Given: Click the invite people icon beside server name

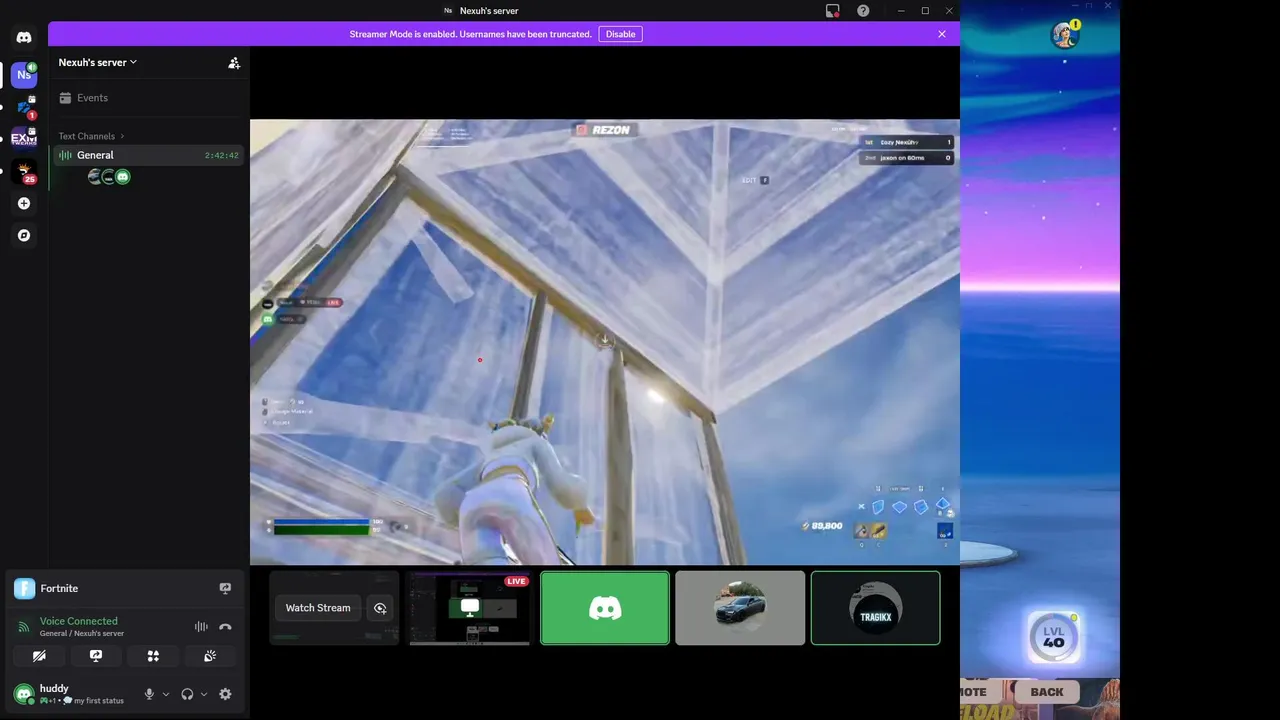Looking at the screenshot, I should (x=234, y=63).
